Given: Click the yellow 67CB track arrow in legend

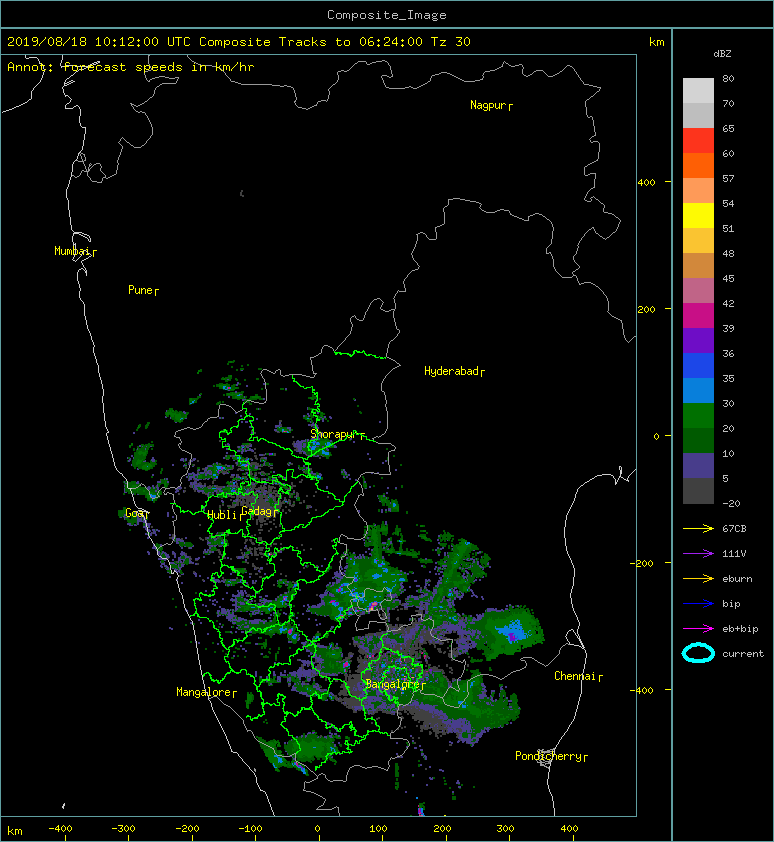Looking at the screenshot, I should [698, 529].
